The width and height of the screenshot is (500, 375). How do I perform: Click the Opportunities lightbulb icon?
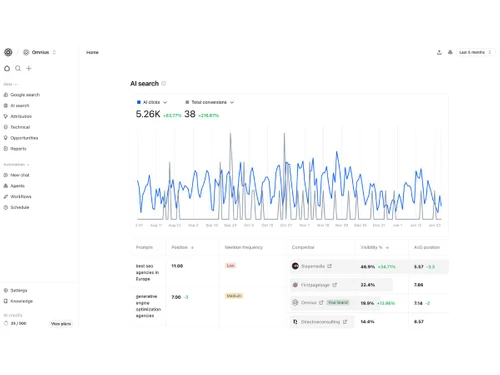6,138
